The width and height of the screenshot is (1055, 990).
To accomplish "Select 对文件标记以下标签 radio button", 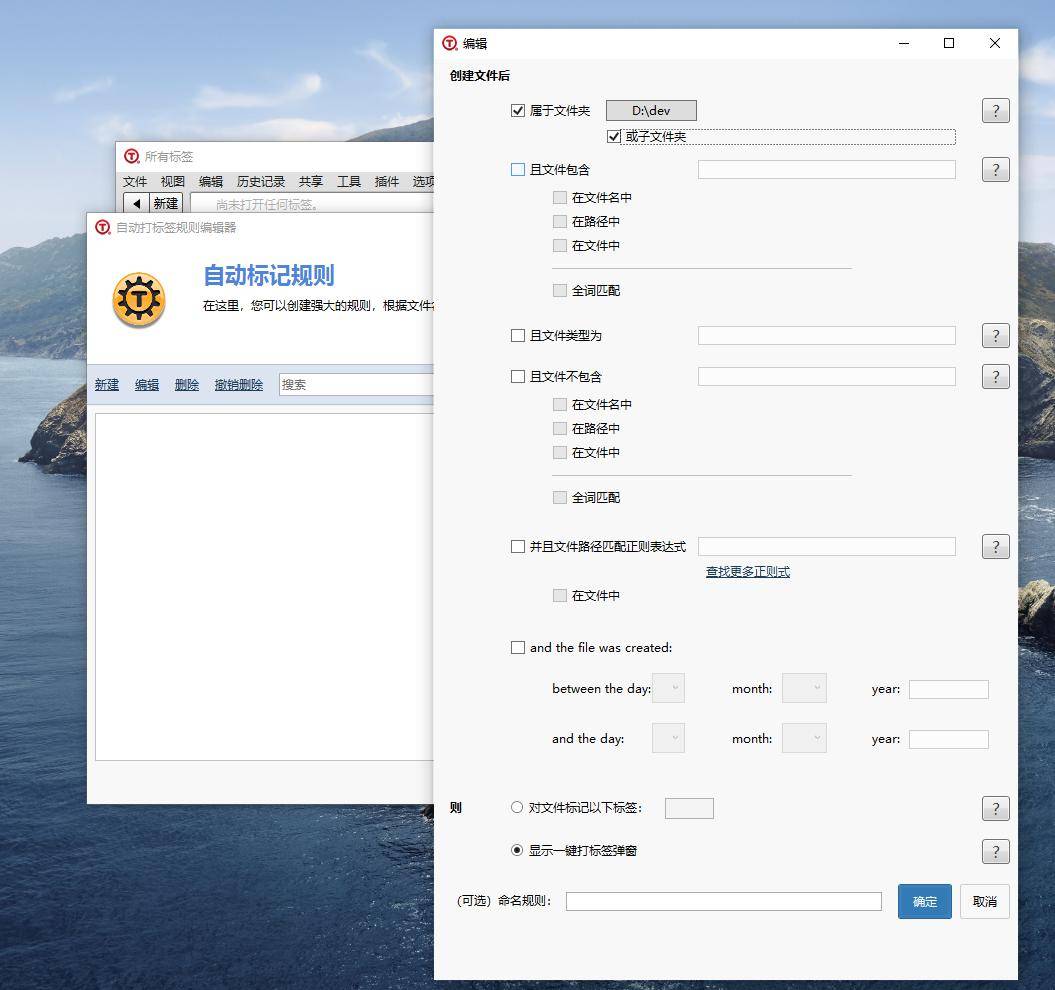I will coord(517,808).
